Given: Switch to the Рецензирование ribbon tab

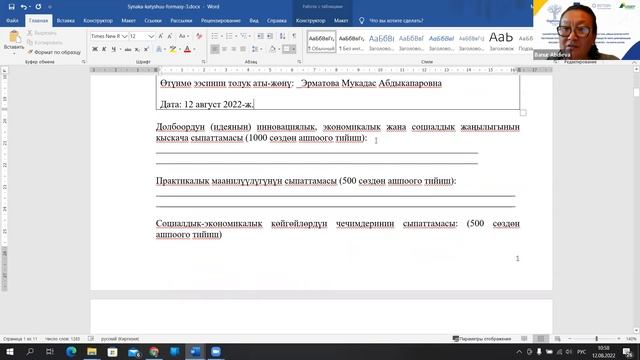Looking at the screenshot, I should pos(220,20).
